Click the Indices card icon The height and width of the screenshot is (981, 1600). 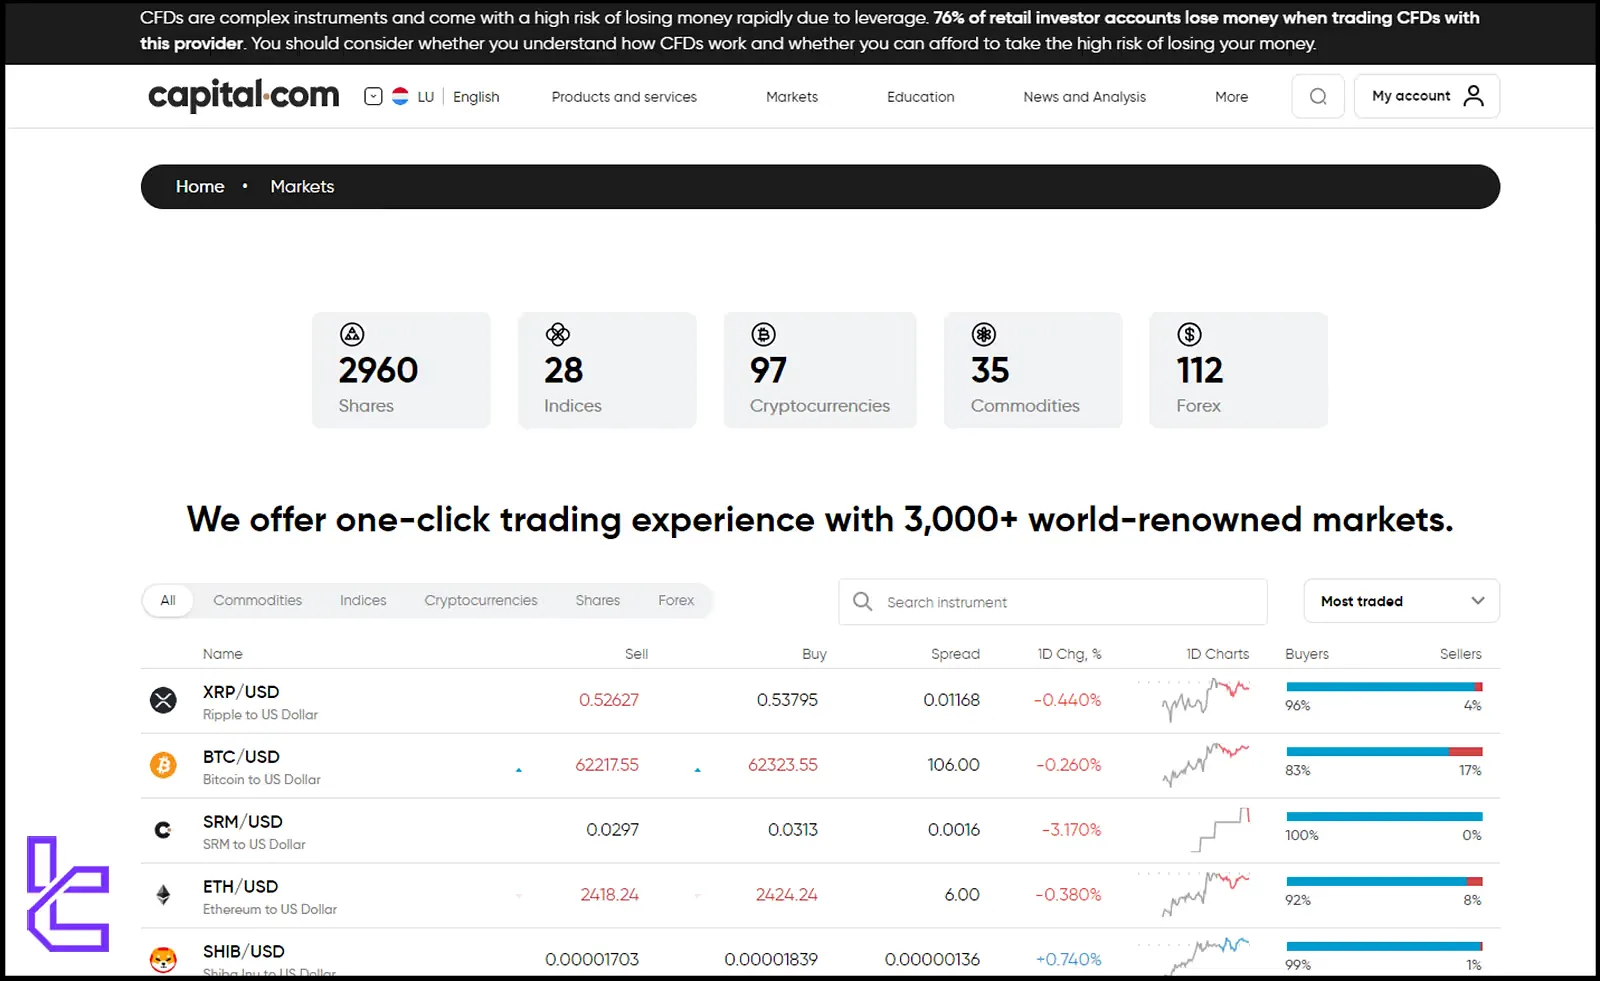click(x=558, y=334)
